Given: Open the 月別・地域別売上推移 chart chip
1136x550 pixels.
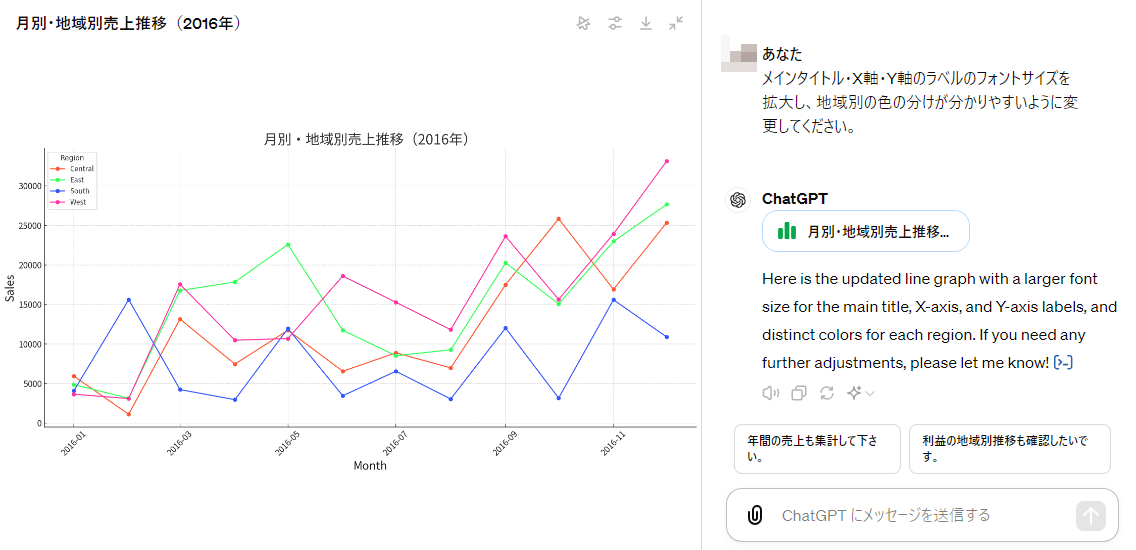Looking at the screenshot, I should (x=866, y=231).
